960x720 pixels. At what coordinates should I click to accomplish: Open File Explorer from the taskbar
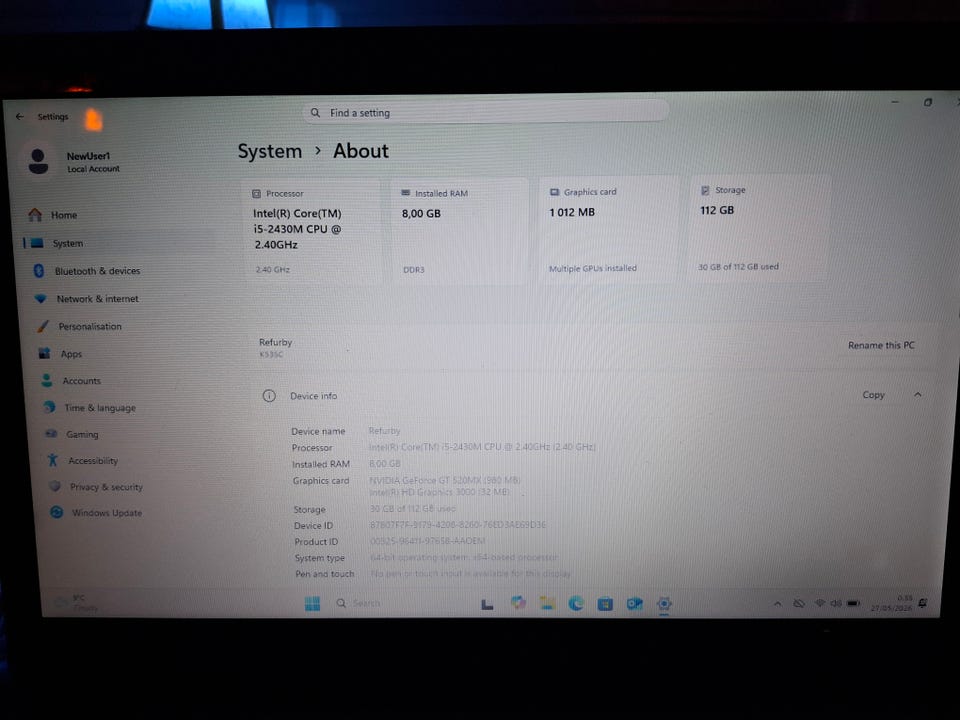coord(547,603)
